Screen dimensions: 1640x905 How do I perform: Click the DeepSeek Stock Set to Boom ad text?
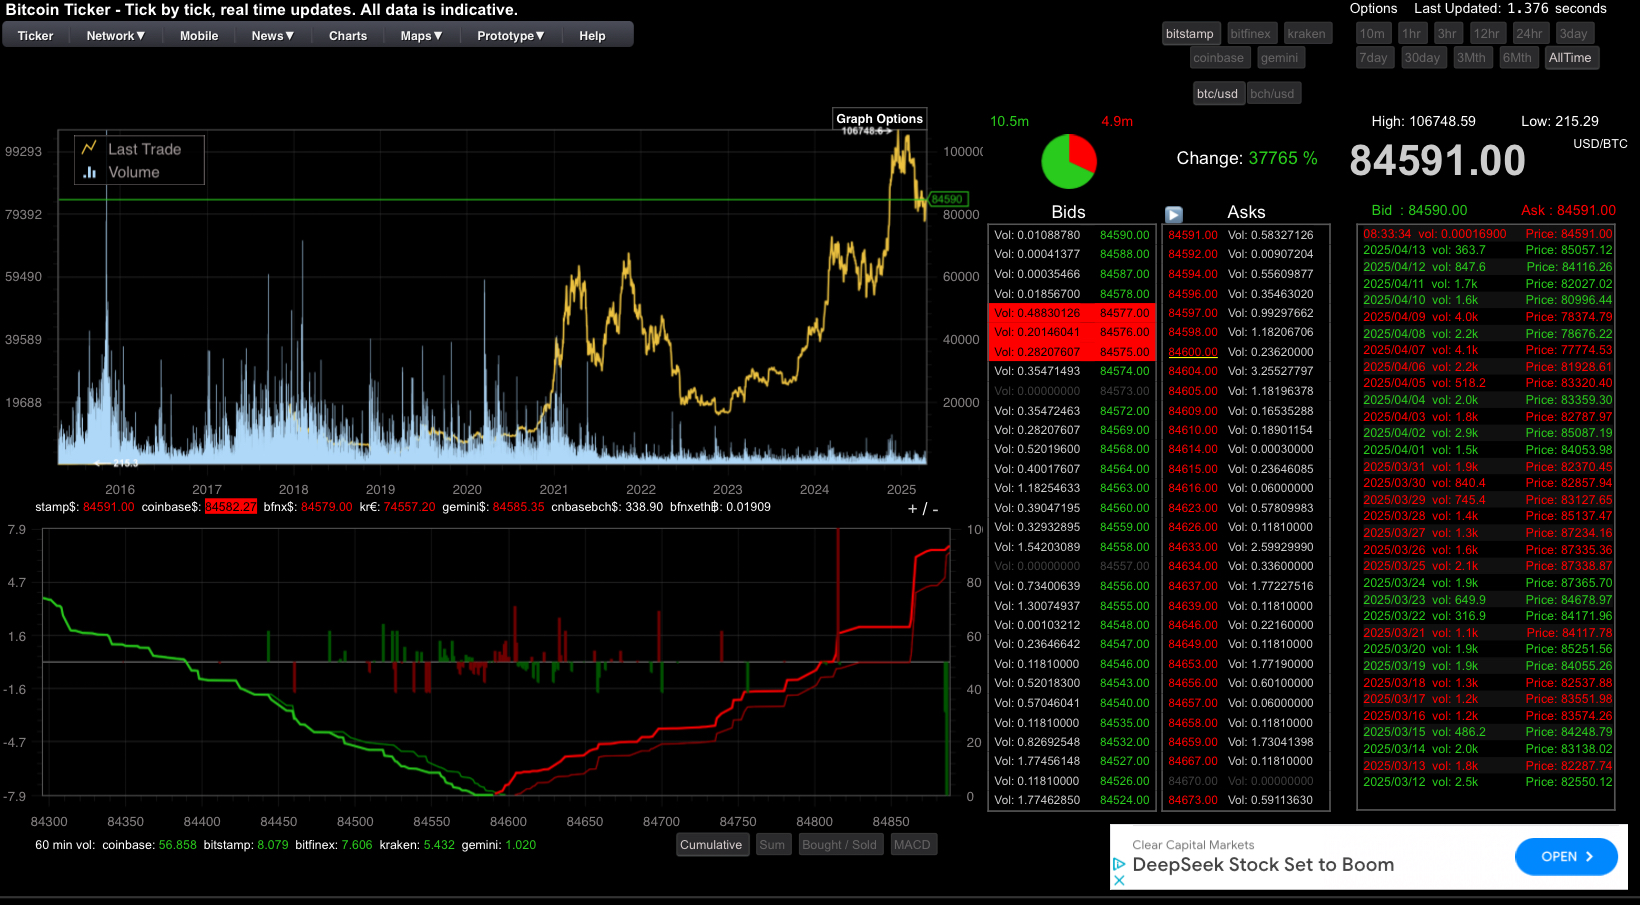pos(1263,865)
